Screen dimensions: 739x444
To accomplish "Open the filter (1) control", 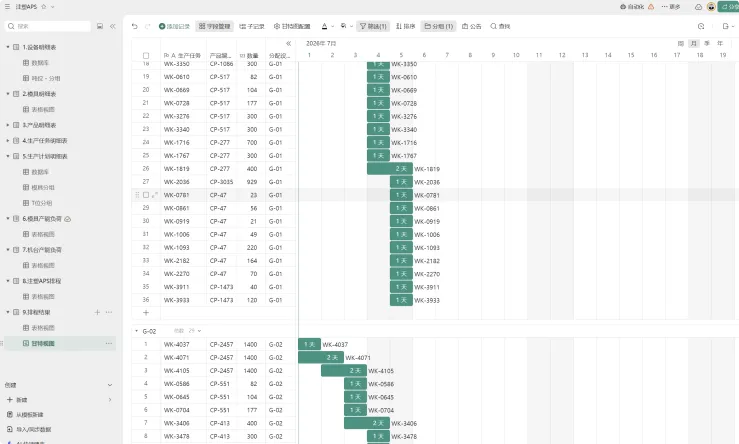I will (373, 26).
